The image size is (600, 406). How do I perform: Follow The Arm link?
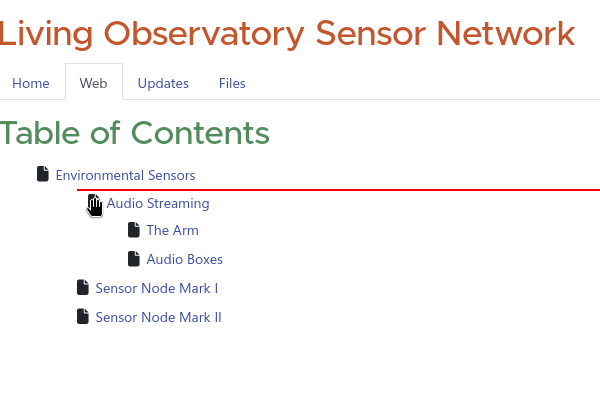pyautogui.click(x=172, y=230)
